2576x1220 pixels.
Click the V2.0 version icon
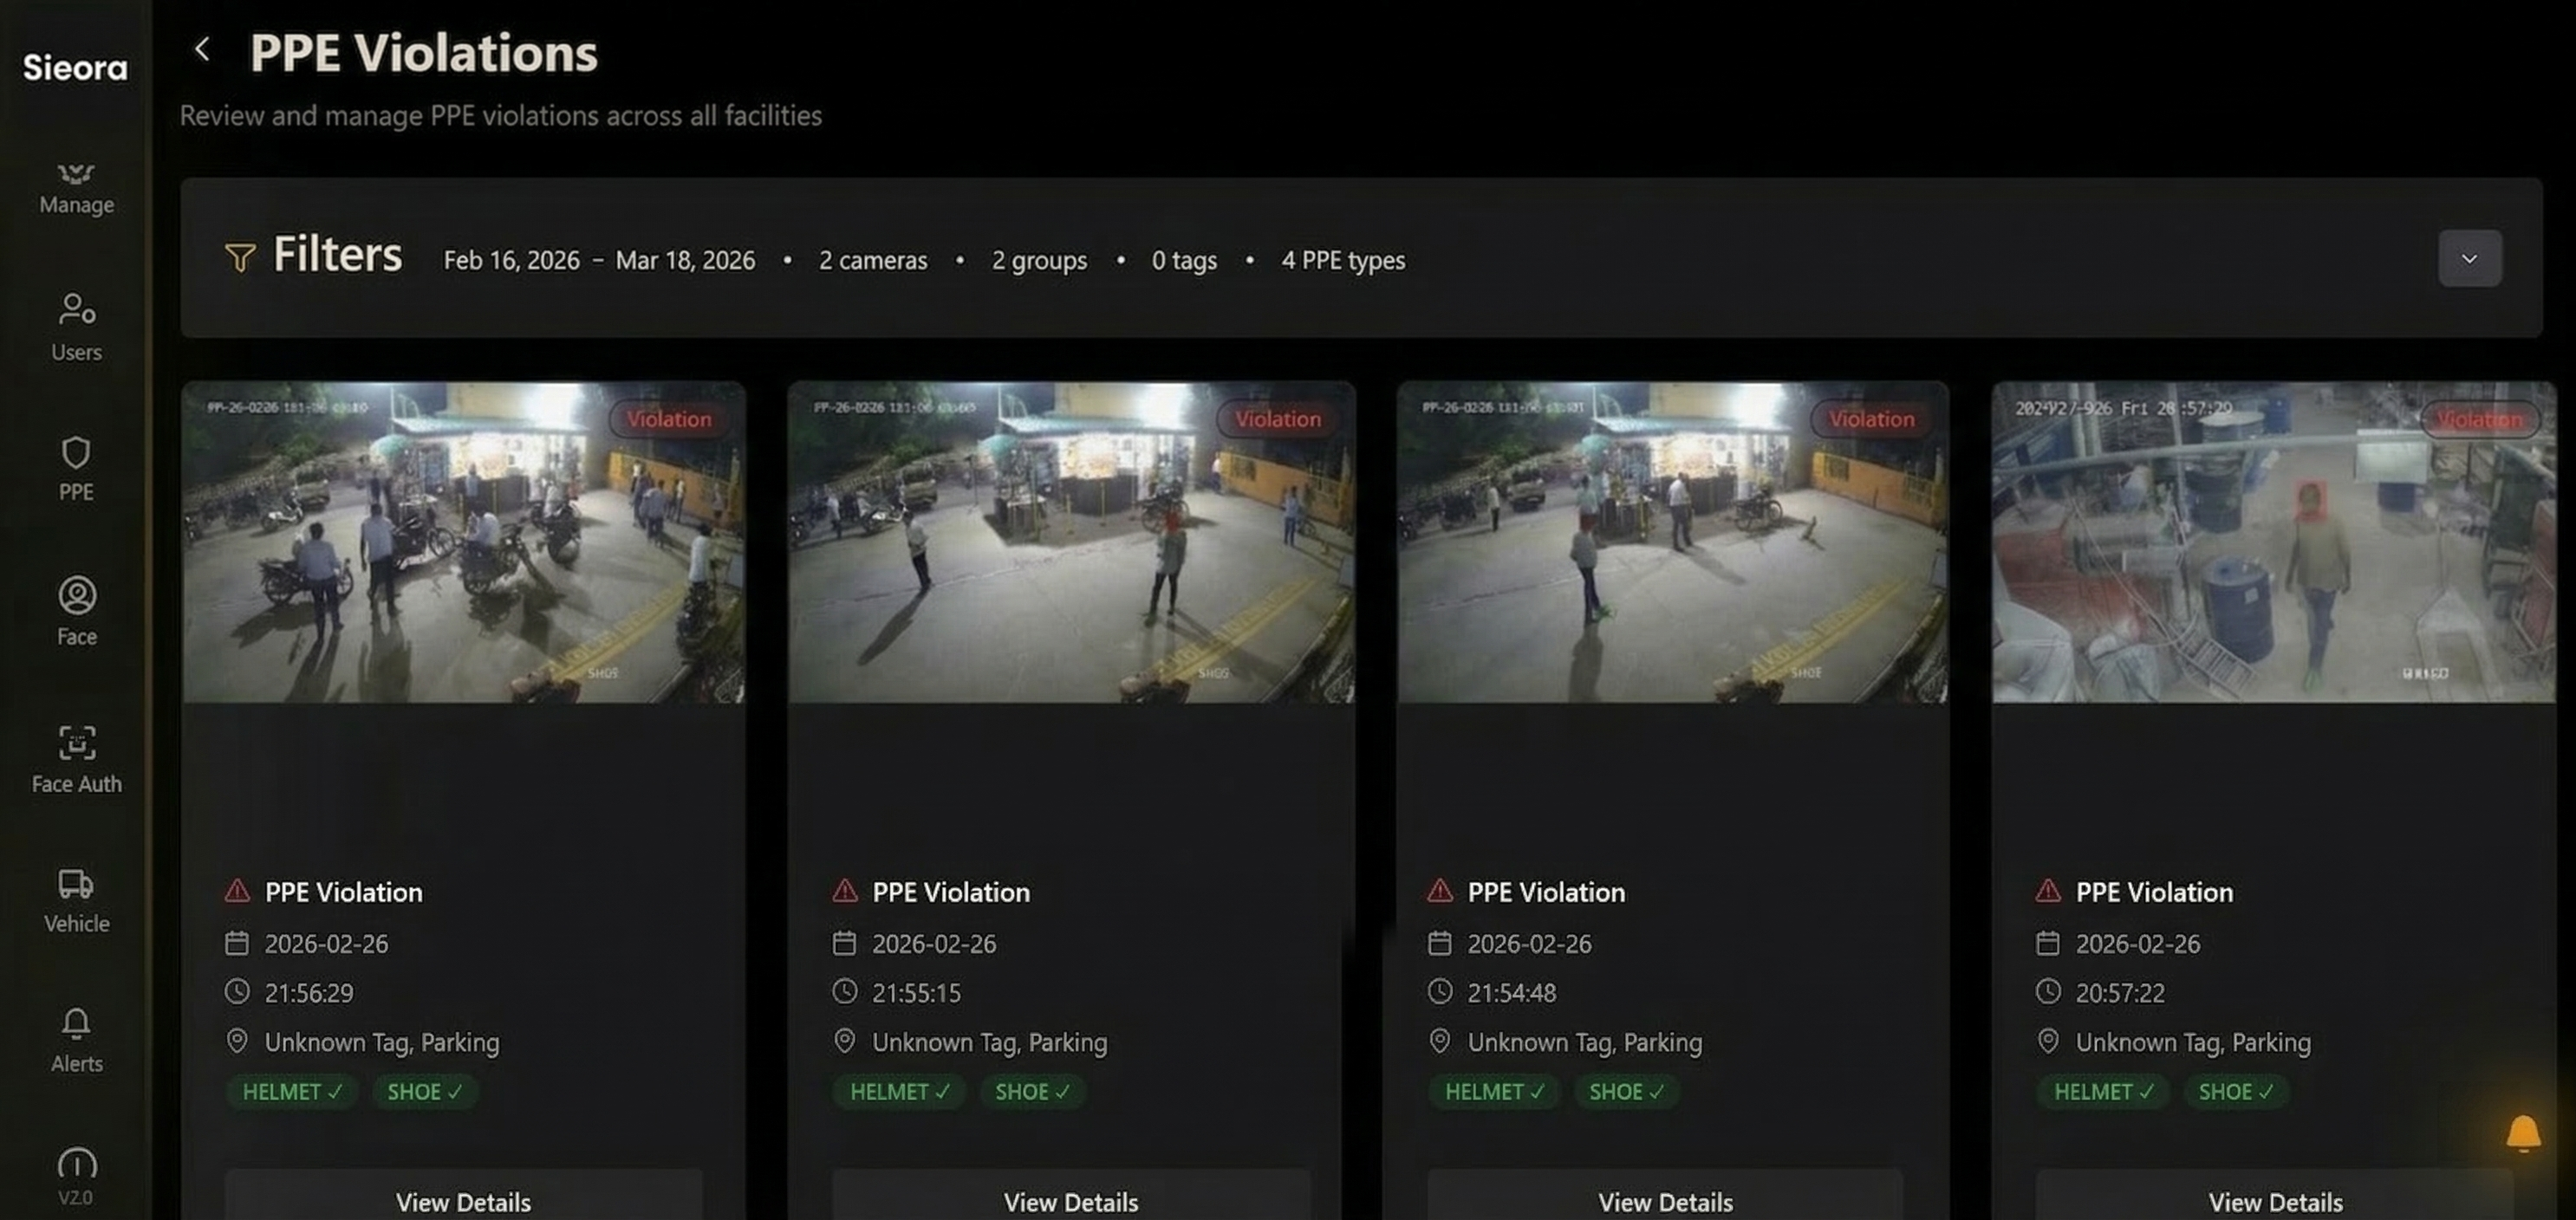point(76,1176)
